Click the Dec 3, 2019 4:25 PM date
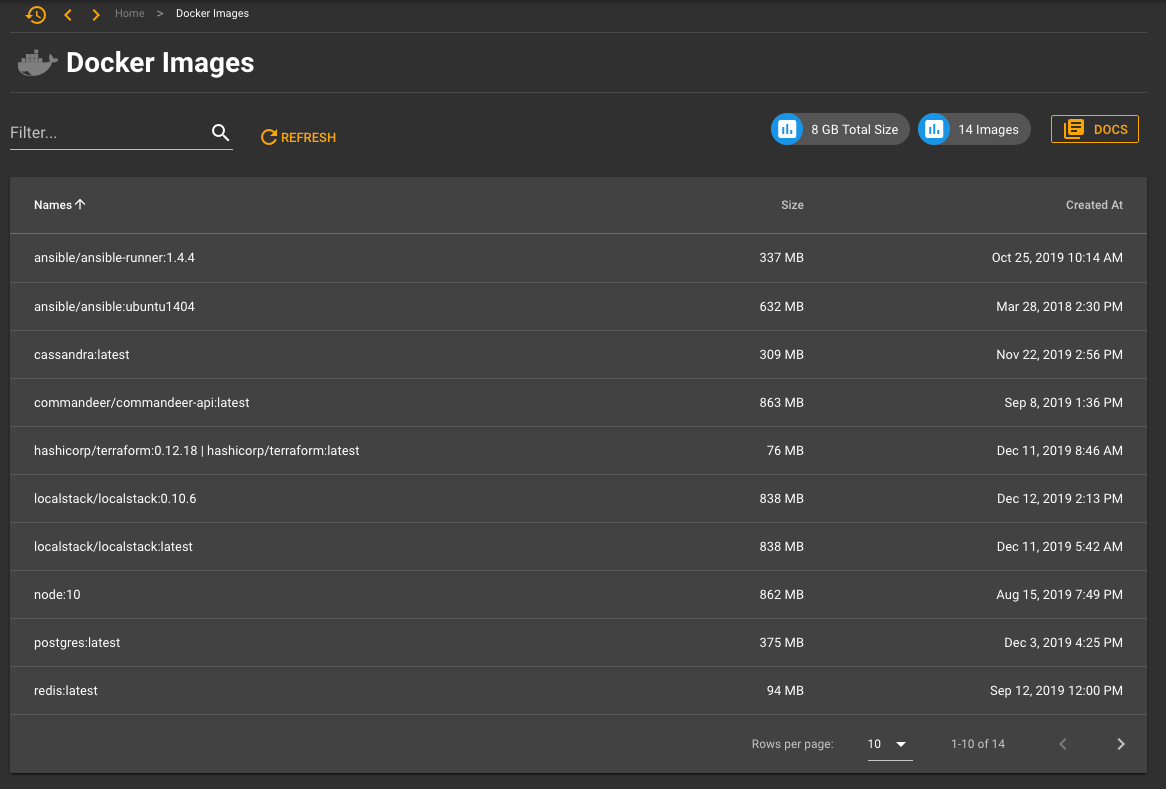1166x789 pixels. 1063,643
